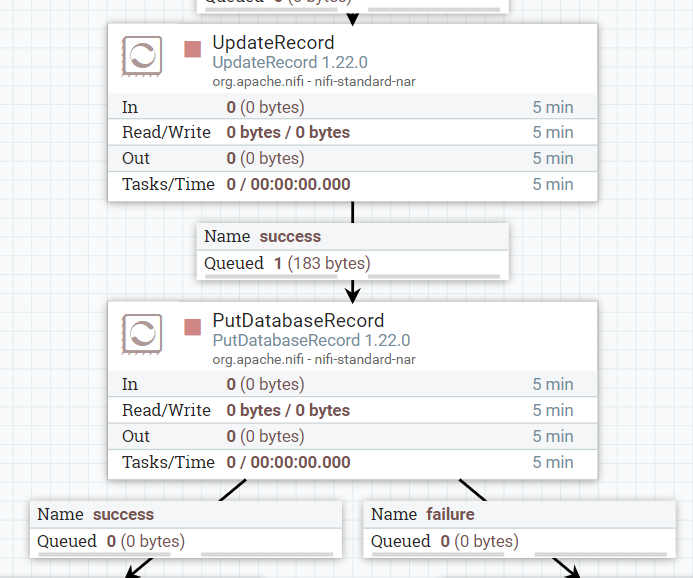Select the success connection below PutDatabaseRecord
Viewport: 693px width, 578px height.
pyautogui.click(x=186, y=529)
